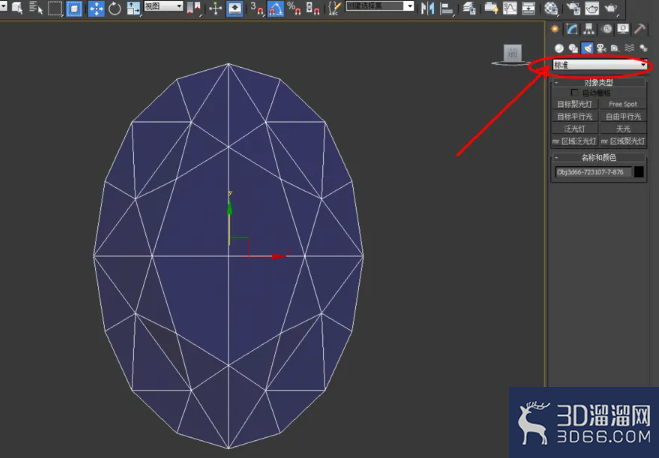Select the Geometry category icon
This screenshot has height=458, width=659.
[559, 48]
